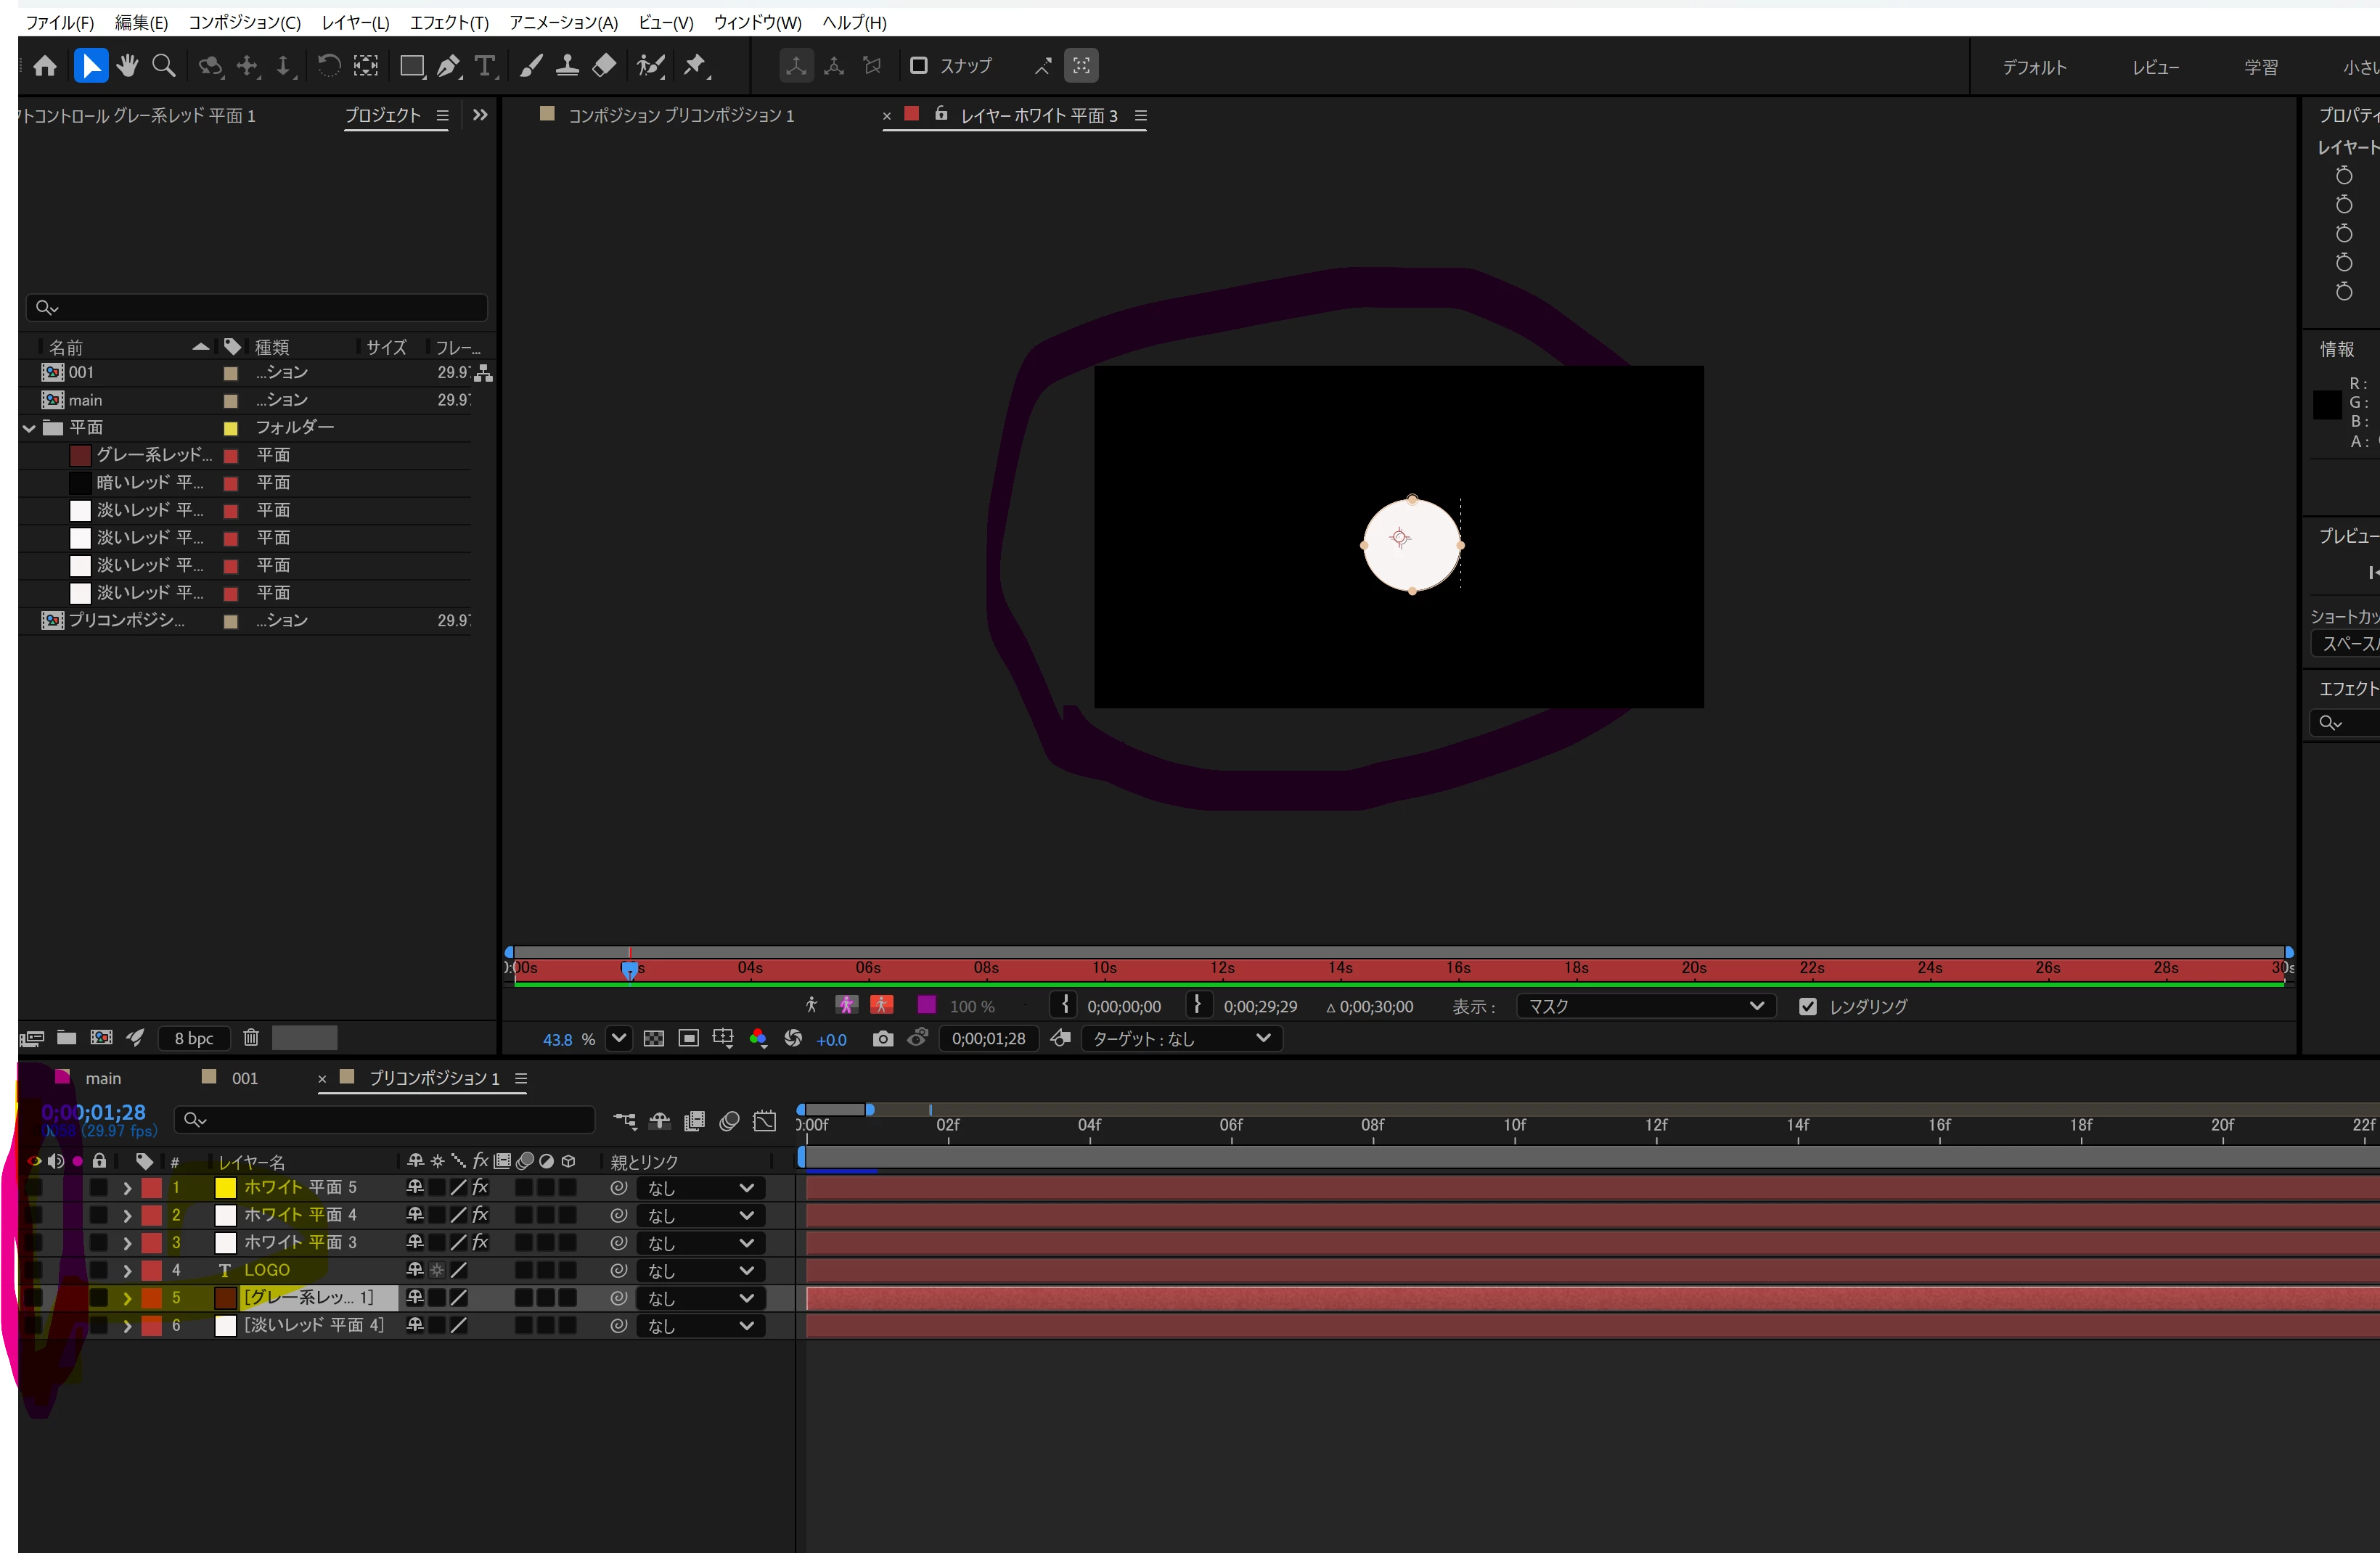Select the Hand tool
The width and height of the screenshot is (2380, 1553).
[127, 66]
